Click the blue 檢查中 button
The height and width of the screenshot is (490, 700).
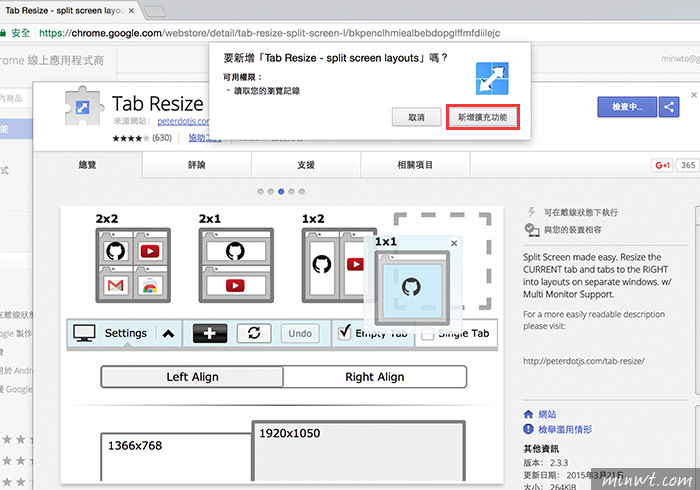pyautogui.click(x=627, y=107)
